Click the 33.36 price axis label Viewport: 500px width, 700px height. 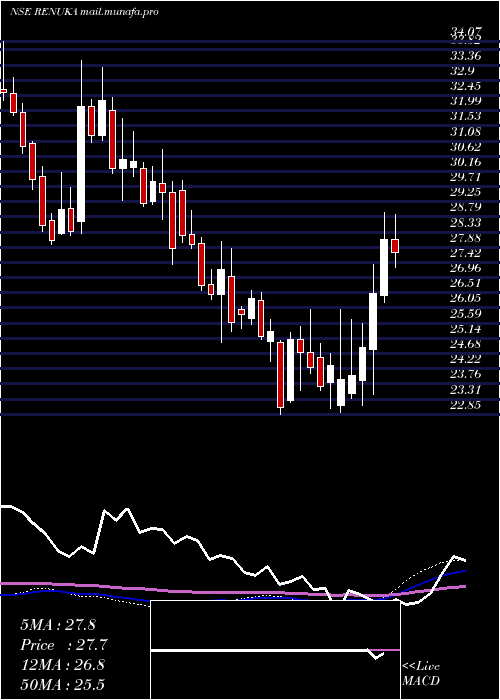[466, 56]
